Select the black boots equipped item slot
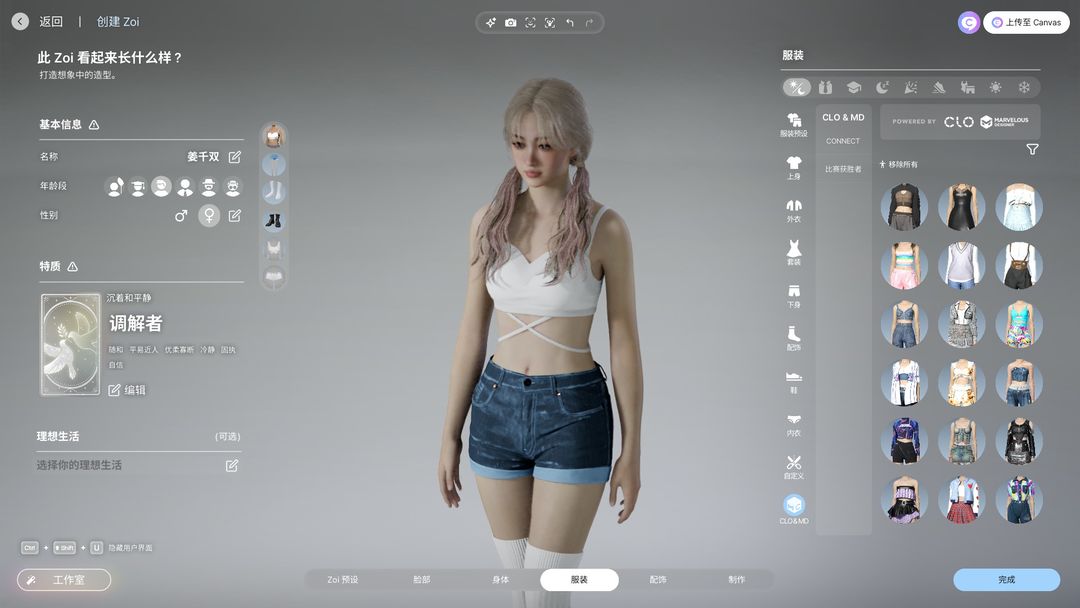 [274, 220]
